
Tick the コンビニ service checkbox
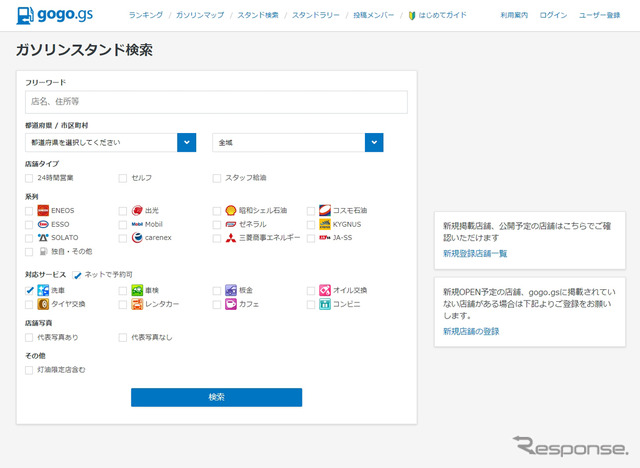(x=311, y=304)
